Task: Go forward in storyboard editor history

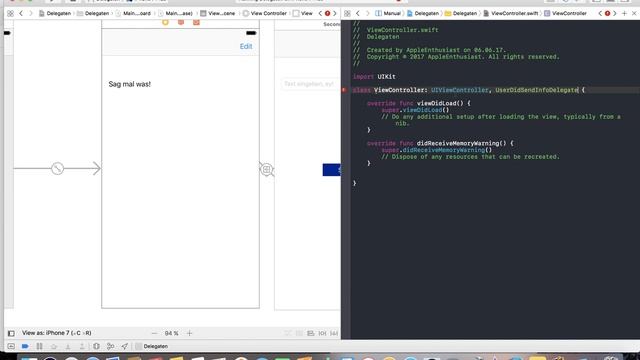Action: (30, 13)
